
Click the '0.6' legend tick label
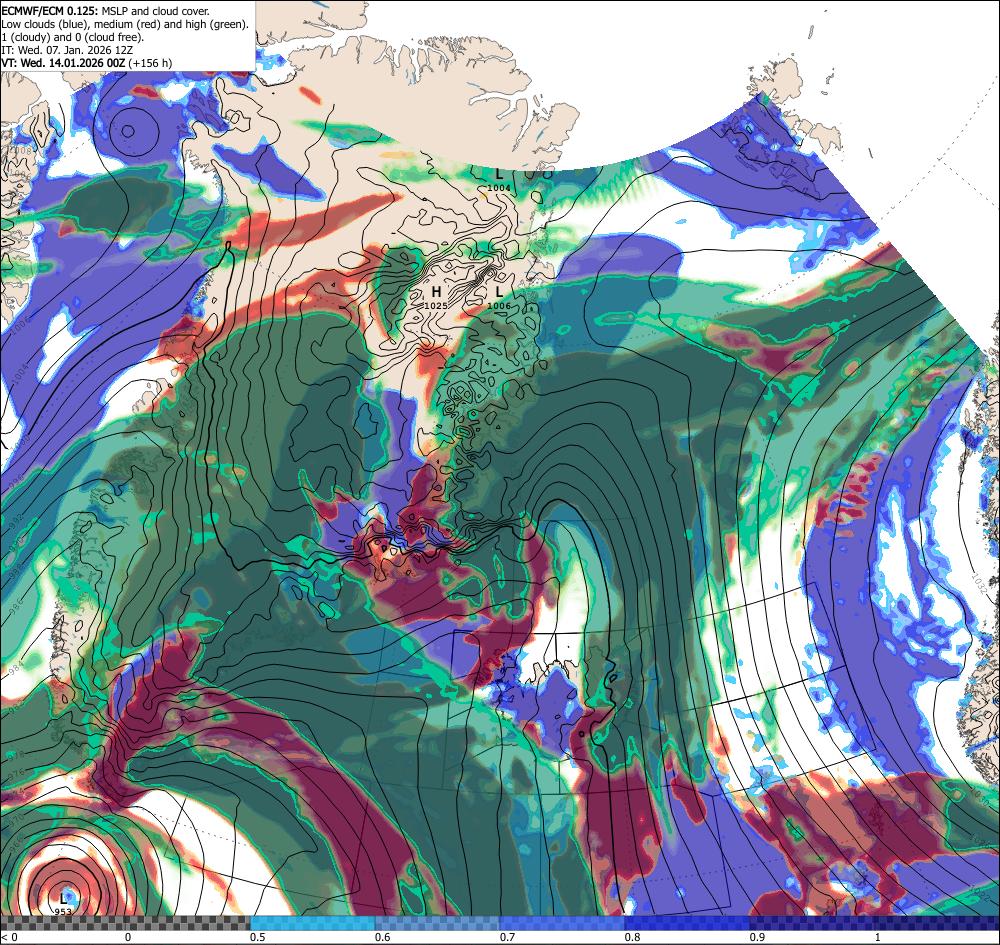[x=383, y=937]
